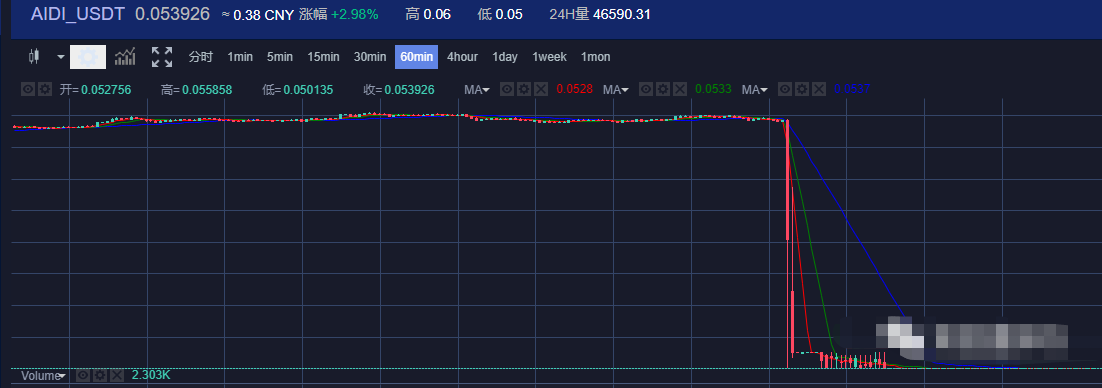Click the 高= 0.055858 high value
The image size is (1102, 388).
(x=196, y=89)
